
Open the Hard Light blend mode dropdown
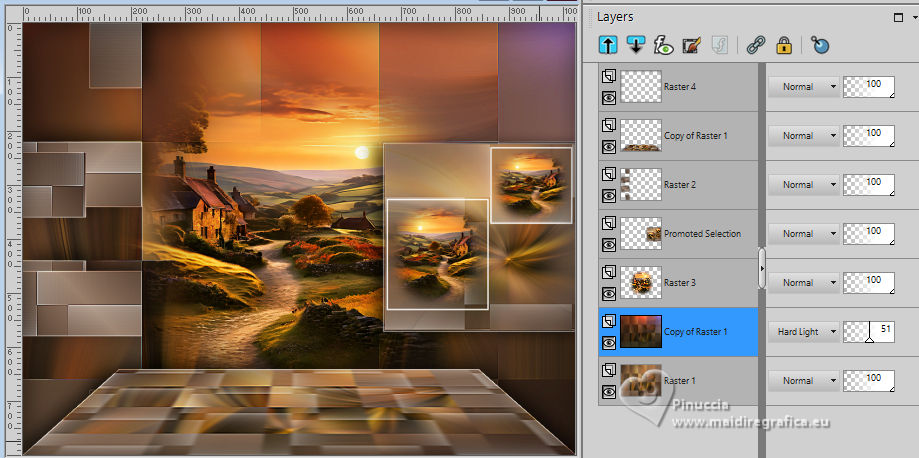(804, 332)
